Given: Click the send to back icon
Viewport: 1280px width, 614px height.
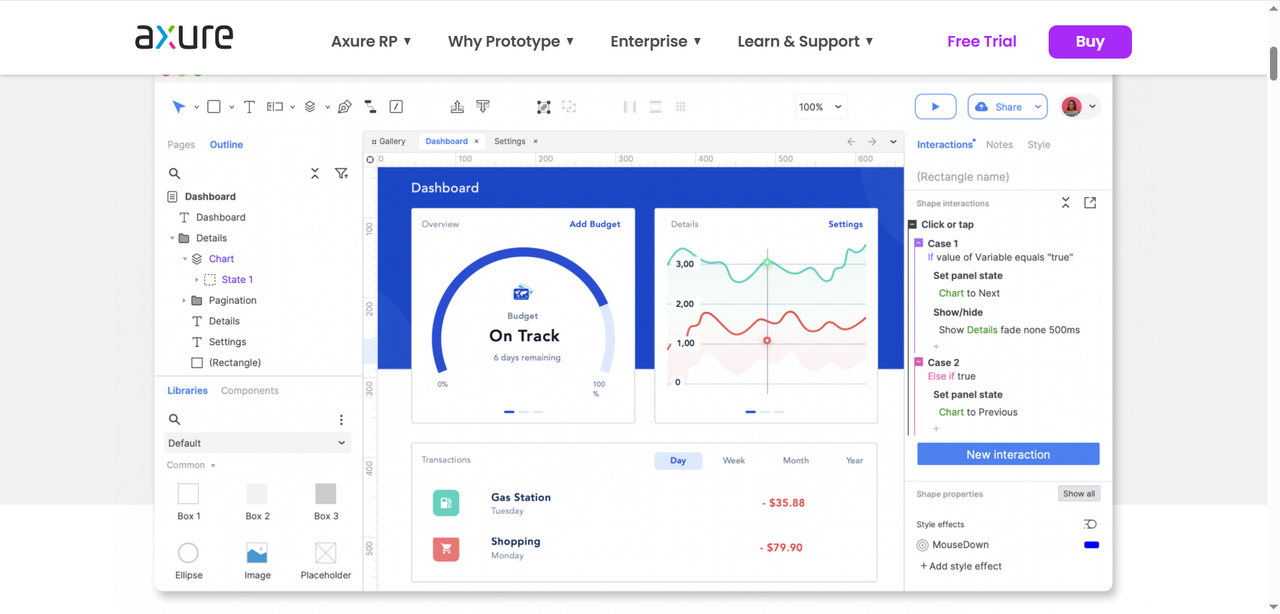Looking at the screenshot, I should pos(483,107).
